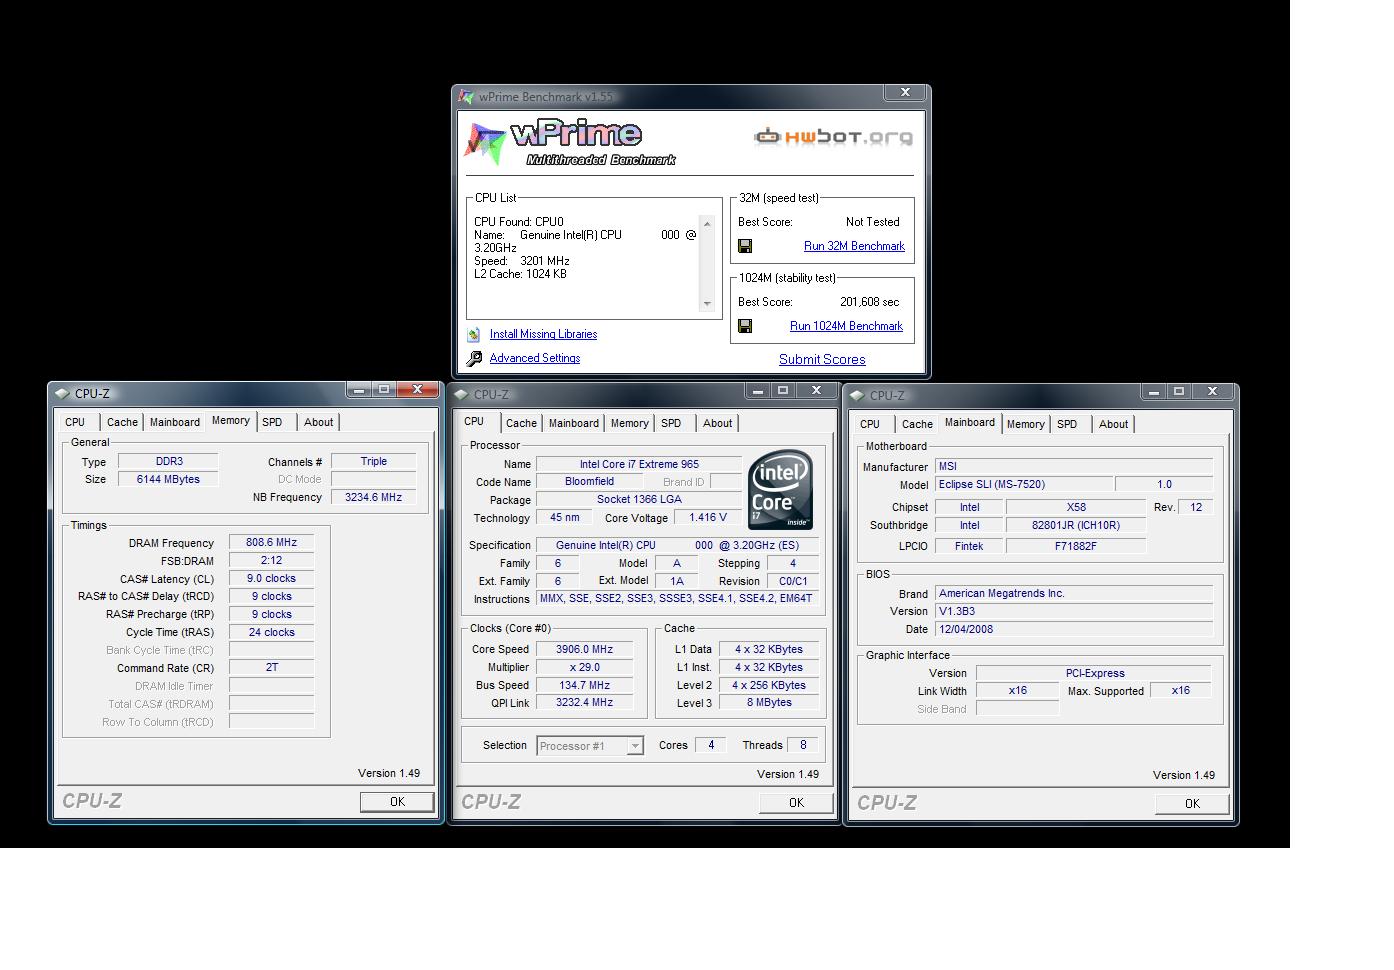Open Memory tab in center CPU-Z window
1394x970 pixels.
630,423
